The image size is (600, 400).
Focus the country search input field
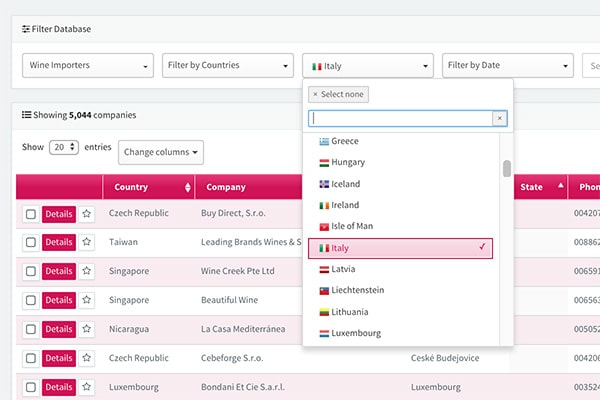pyautogui.click(x=400, y=118)
